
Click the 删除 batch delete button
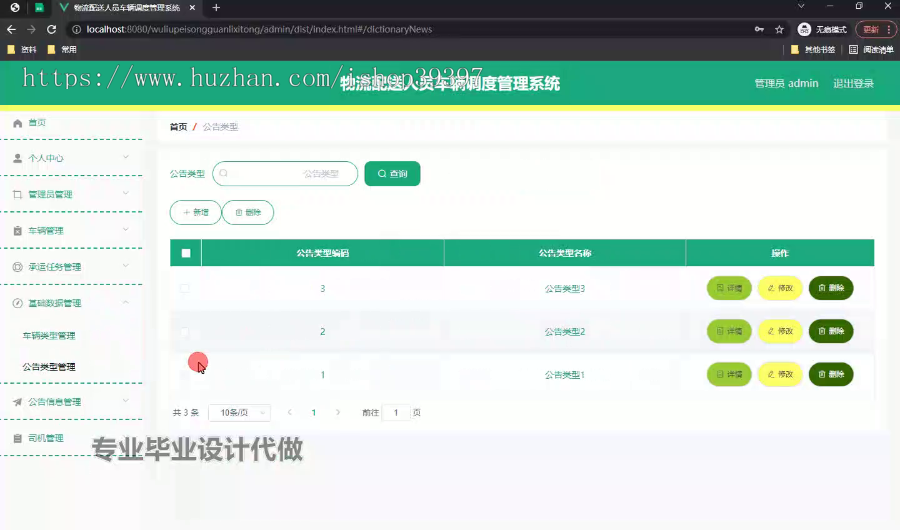click(248, 212)
